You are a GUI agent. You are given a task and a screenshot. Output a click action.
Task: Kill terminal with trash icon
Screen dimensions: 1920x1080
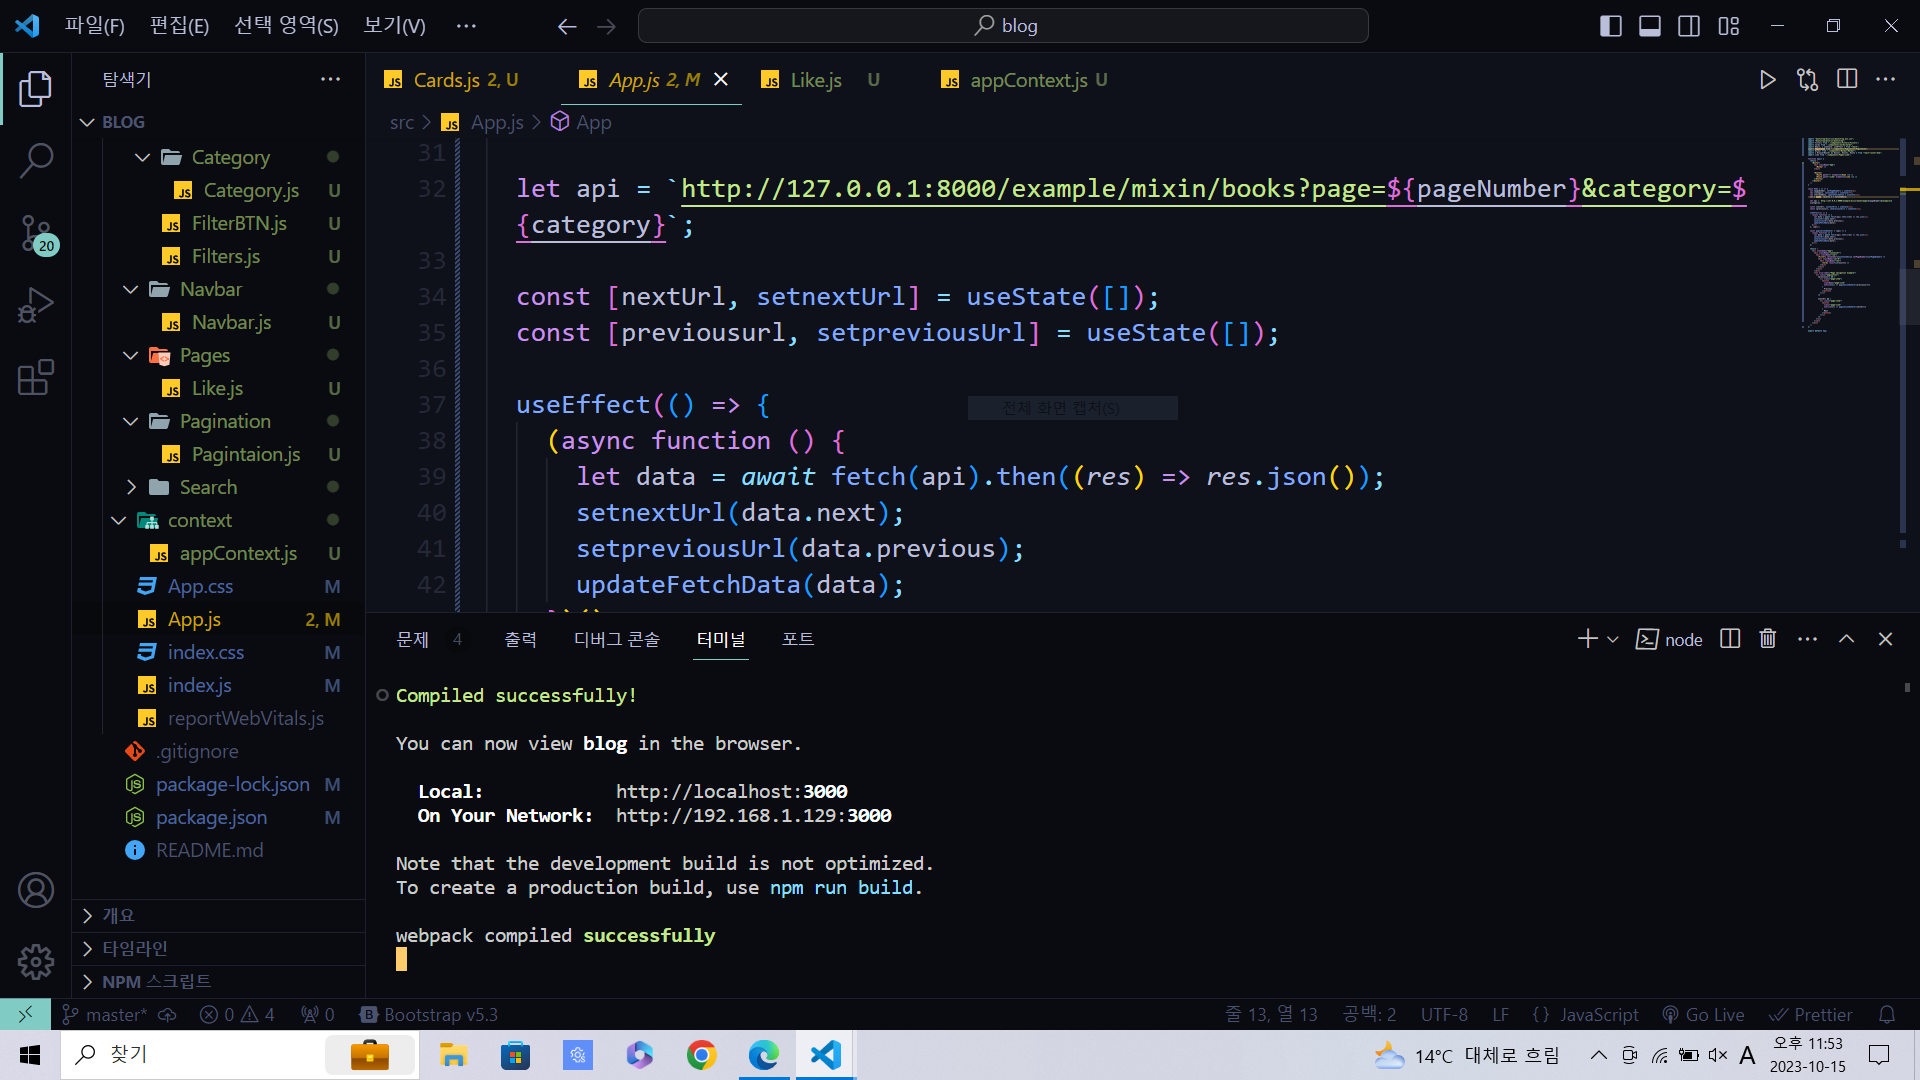pyautogui.click(x=1768, y=639)
